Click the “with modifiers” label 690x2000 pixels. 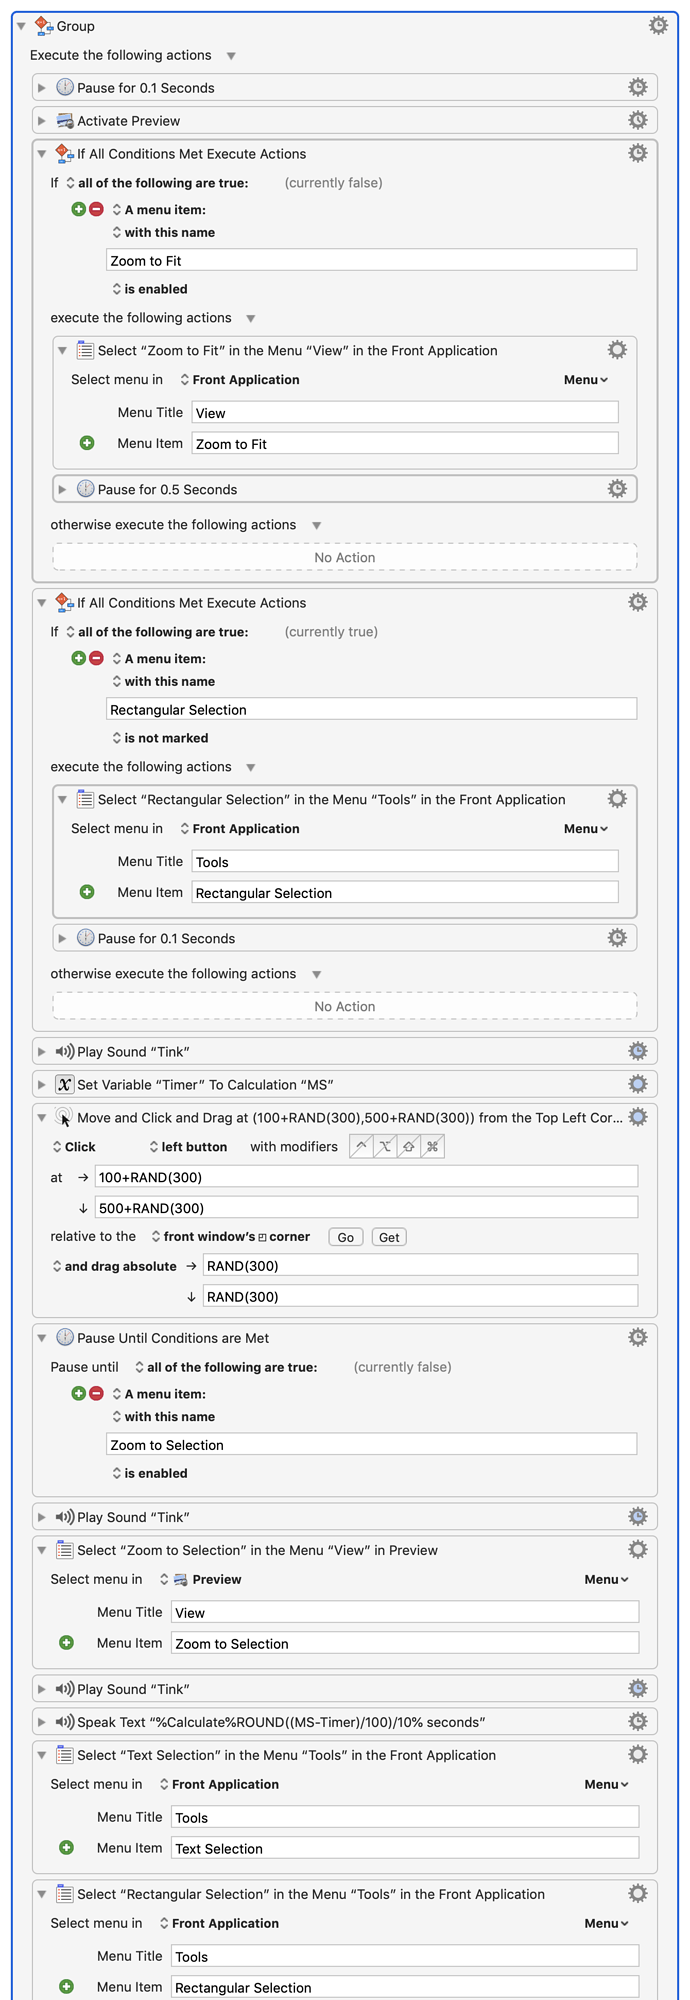coord(294,1147)
